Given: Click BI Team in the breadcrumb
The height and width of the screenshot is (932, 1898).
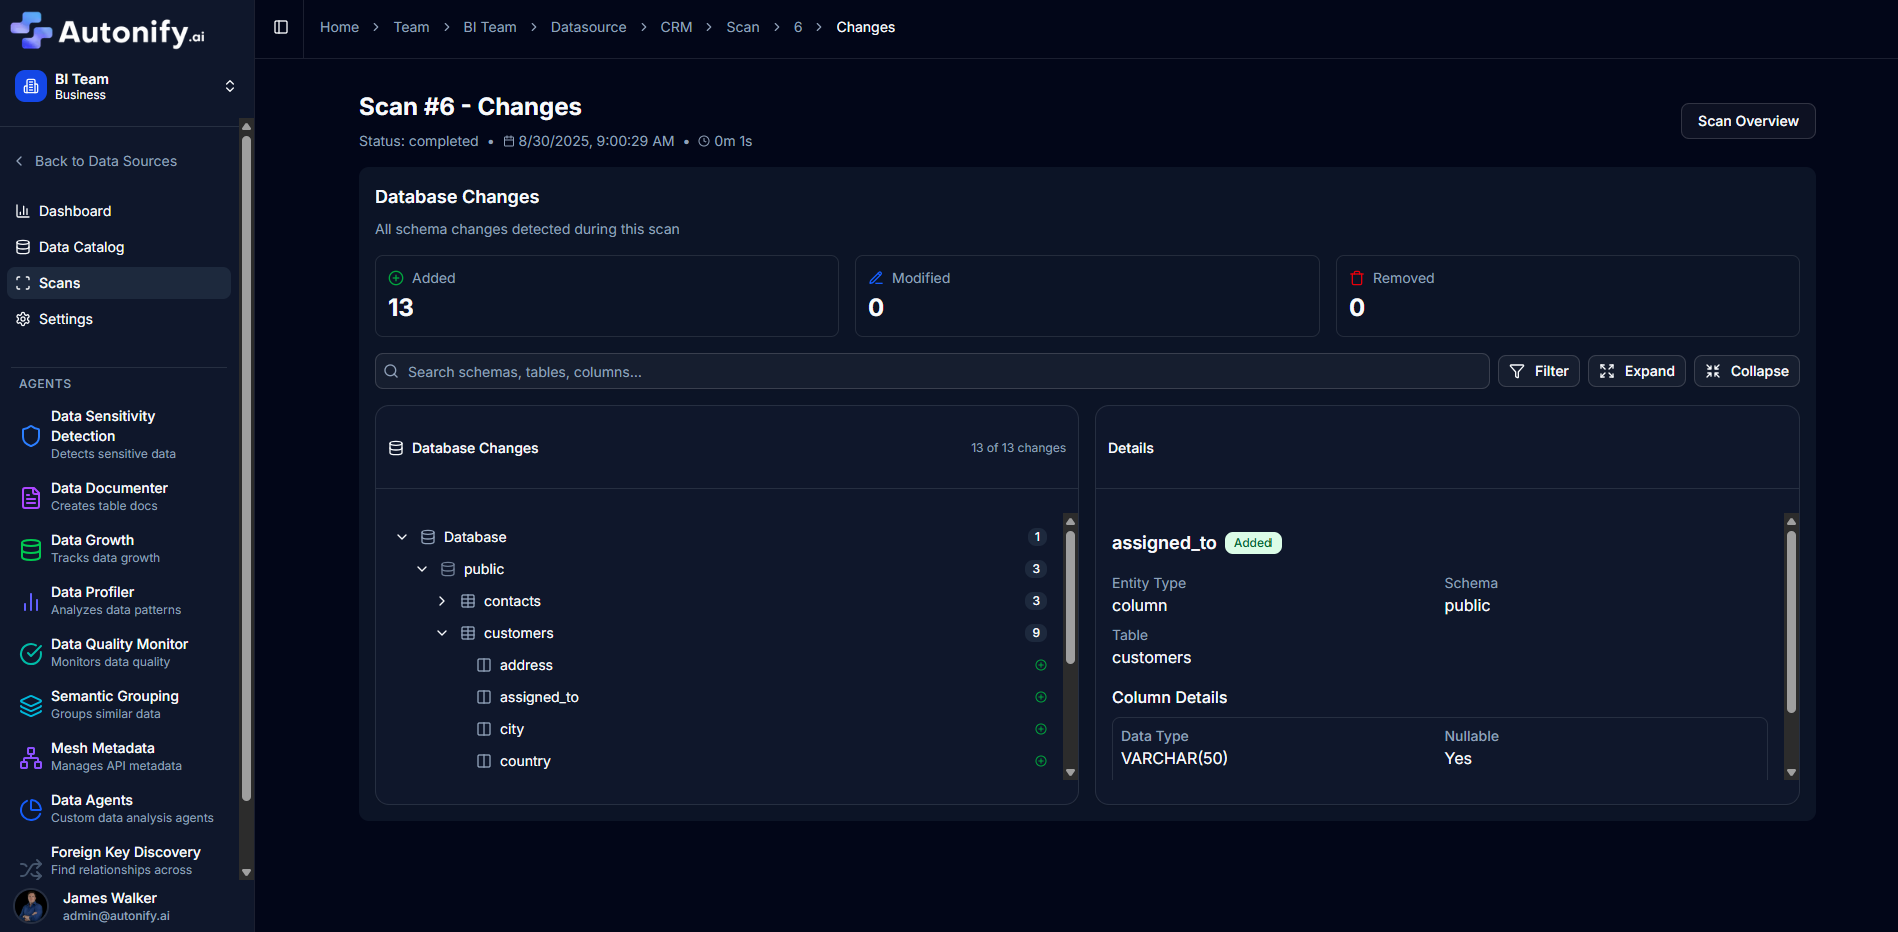Looking at the screenshot, I should tap(490, 27).
